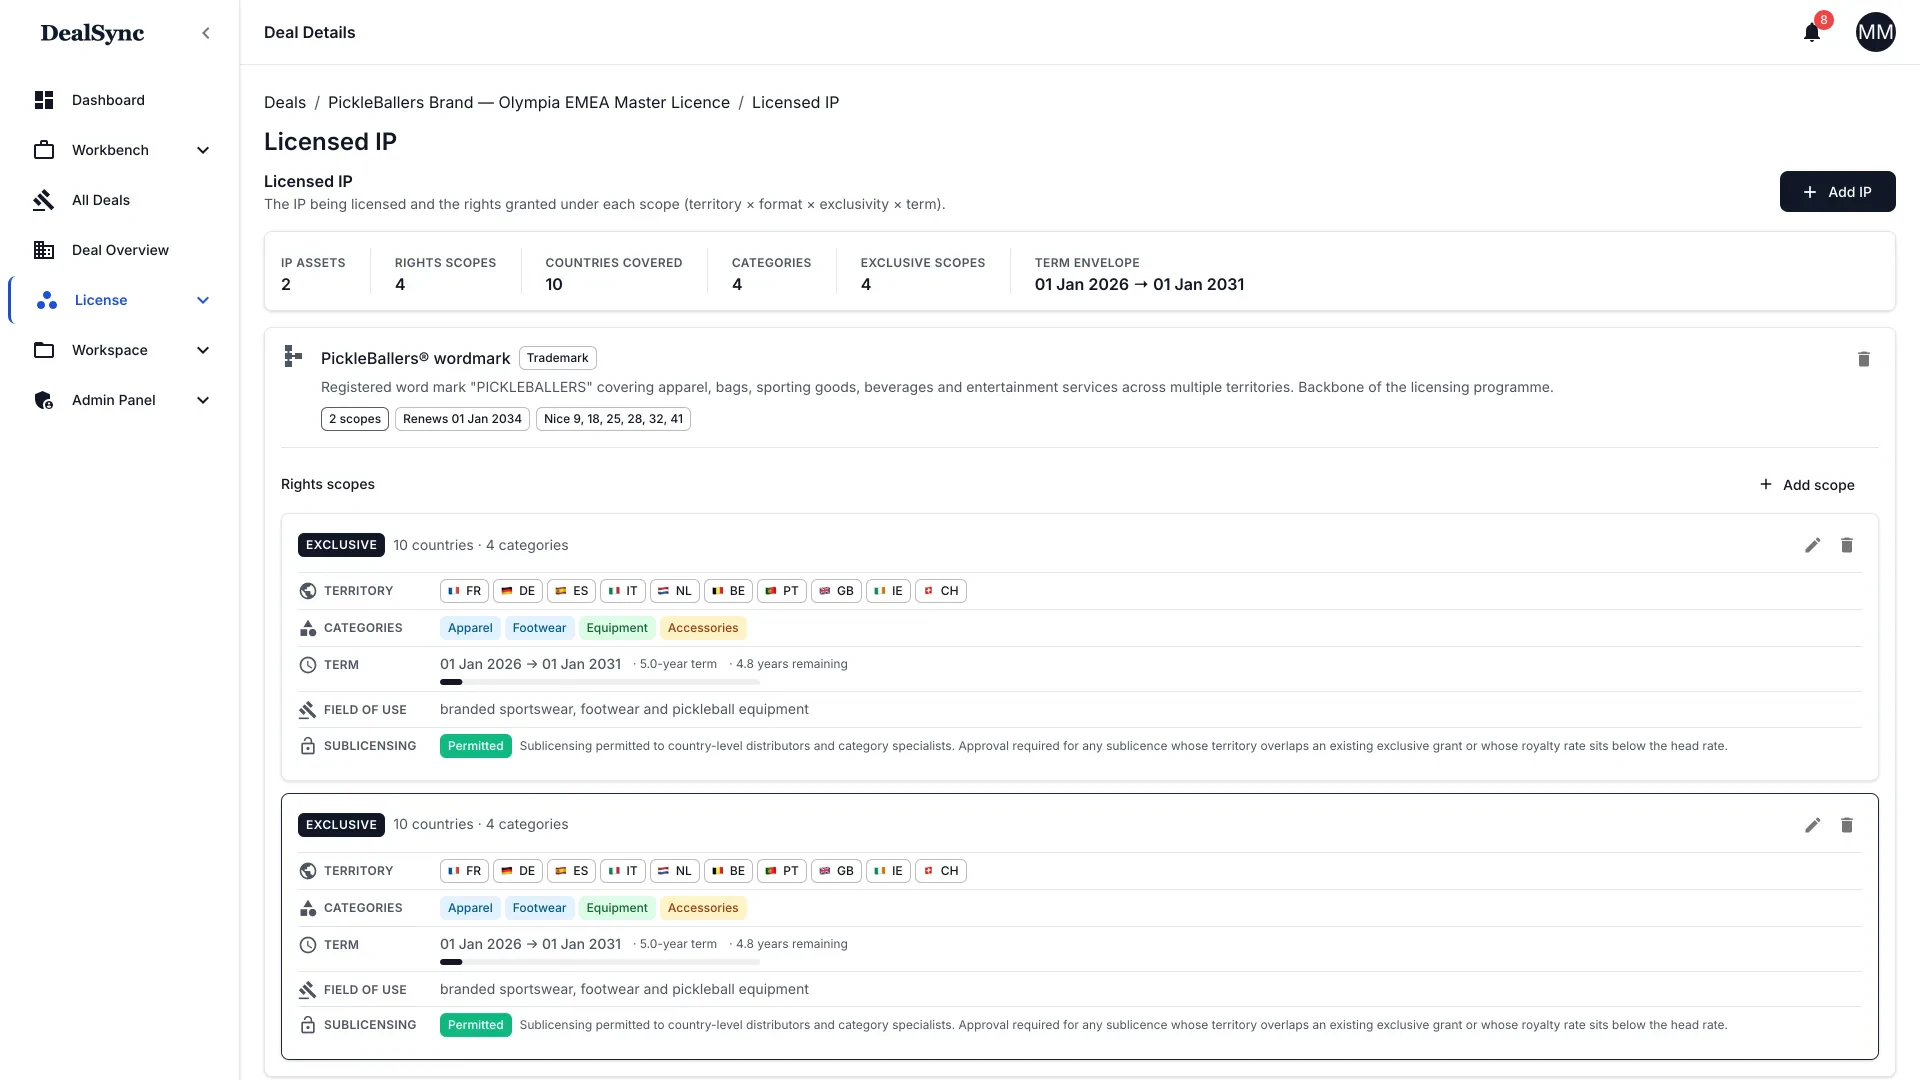The width and height of the screenshot is (1920, 1080).
Task: Click the Nice 9, 18, 25, 28, 32, 41 chip
Action: [613, 419]
